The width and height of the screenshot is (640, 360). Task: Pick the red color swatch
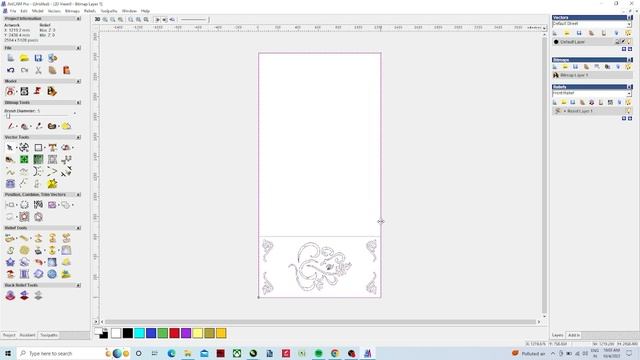click(x=174, y=333)
